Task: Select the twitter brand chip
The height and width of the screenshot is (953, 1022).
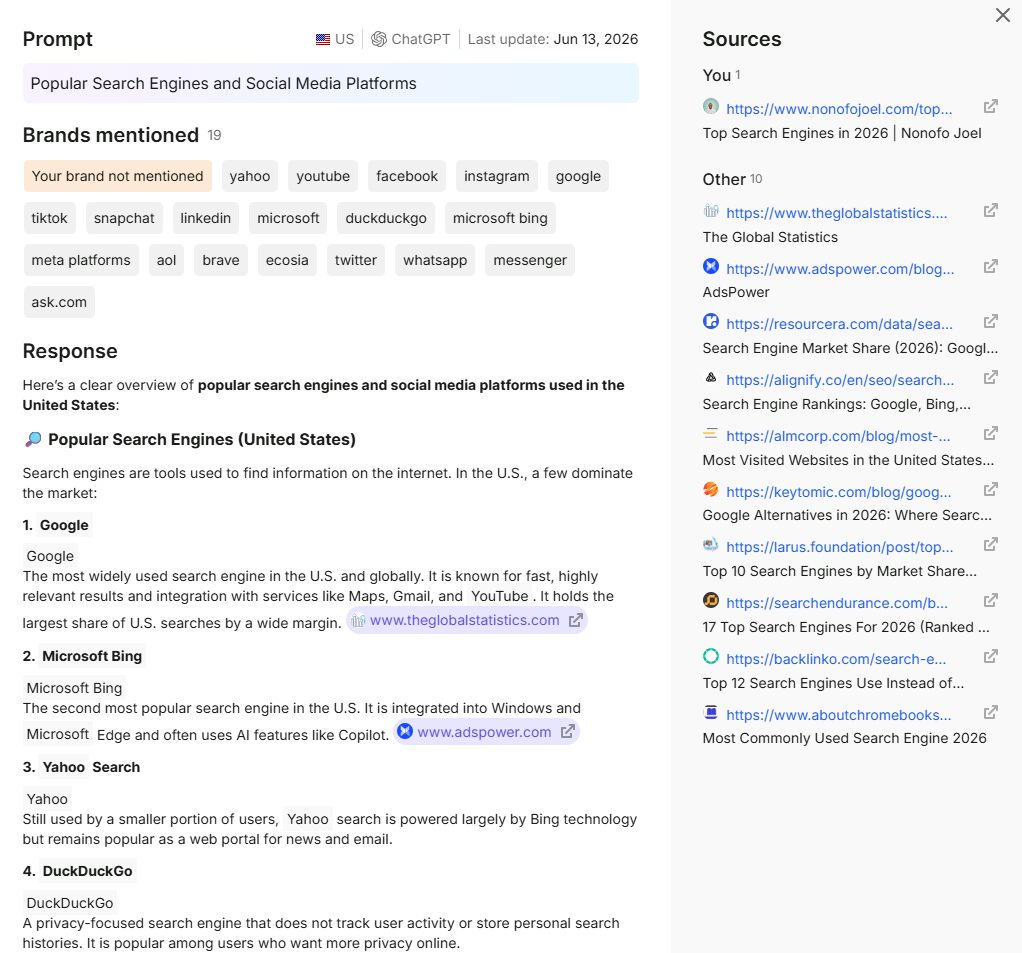Action: tap(356, 260)
